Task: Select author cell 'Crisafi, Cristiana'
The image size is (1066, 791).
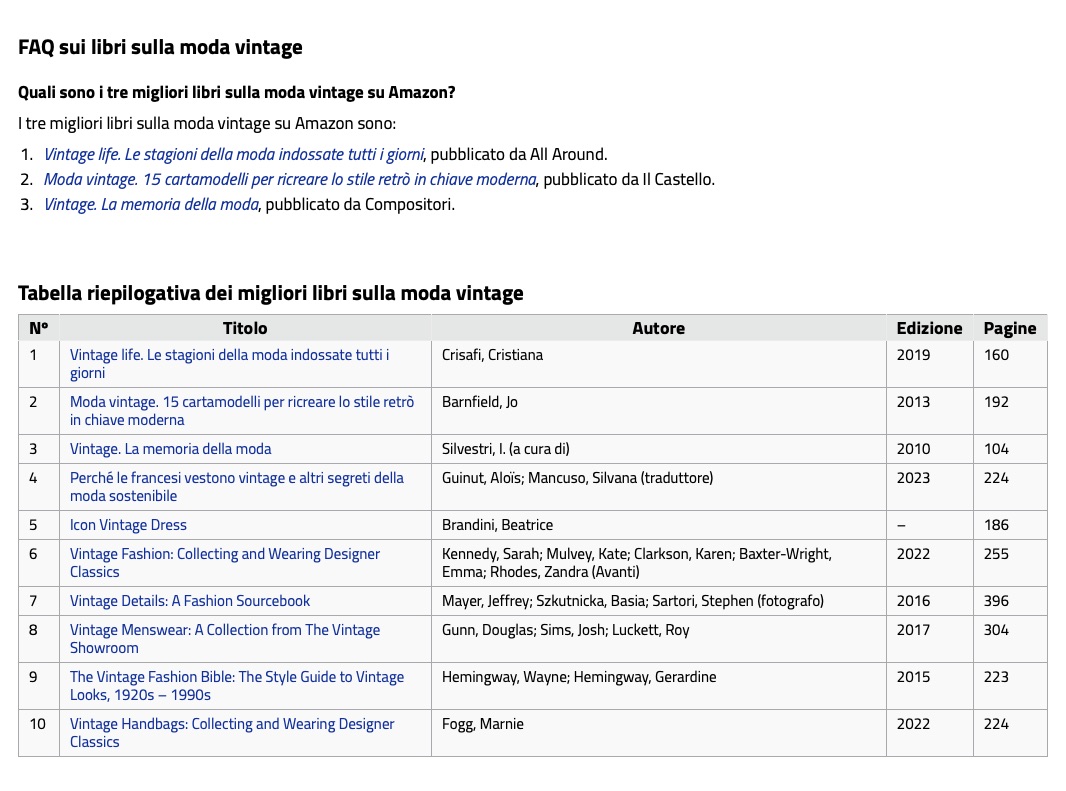Action: (x=659, y=364)
